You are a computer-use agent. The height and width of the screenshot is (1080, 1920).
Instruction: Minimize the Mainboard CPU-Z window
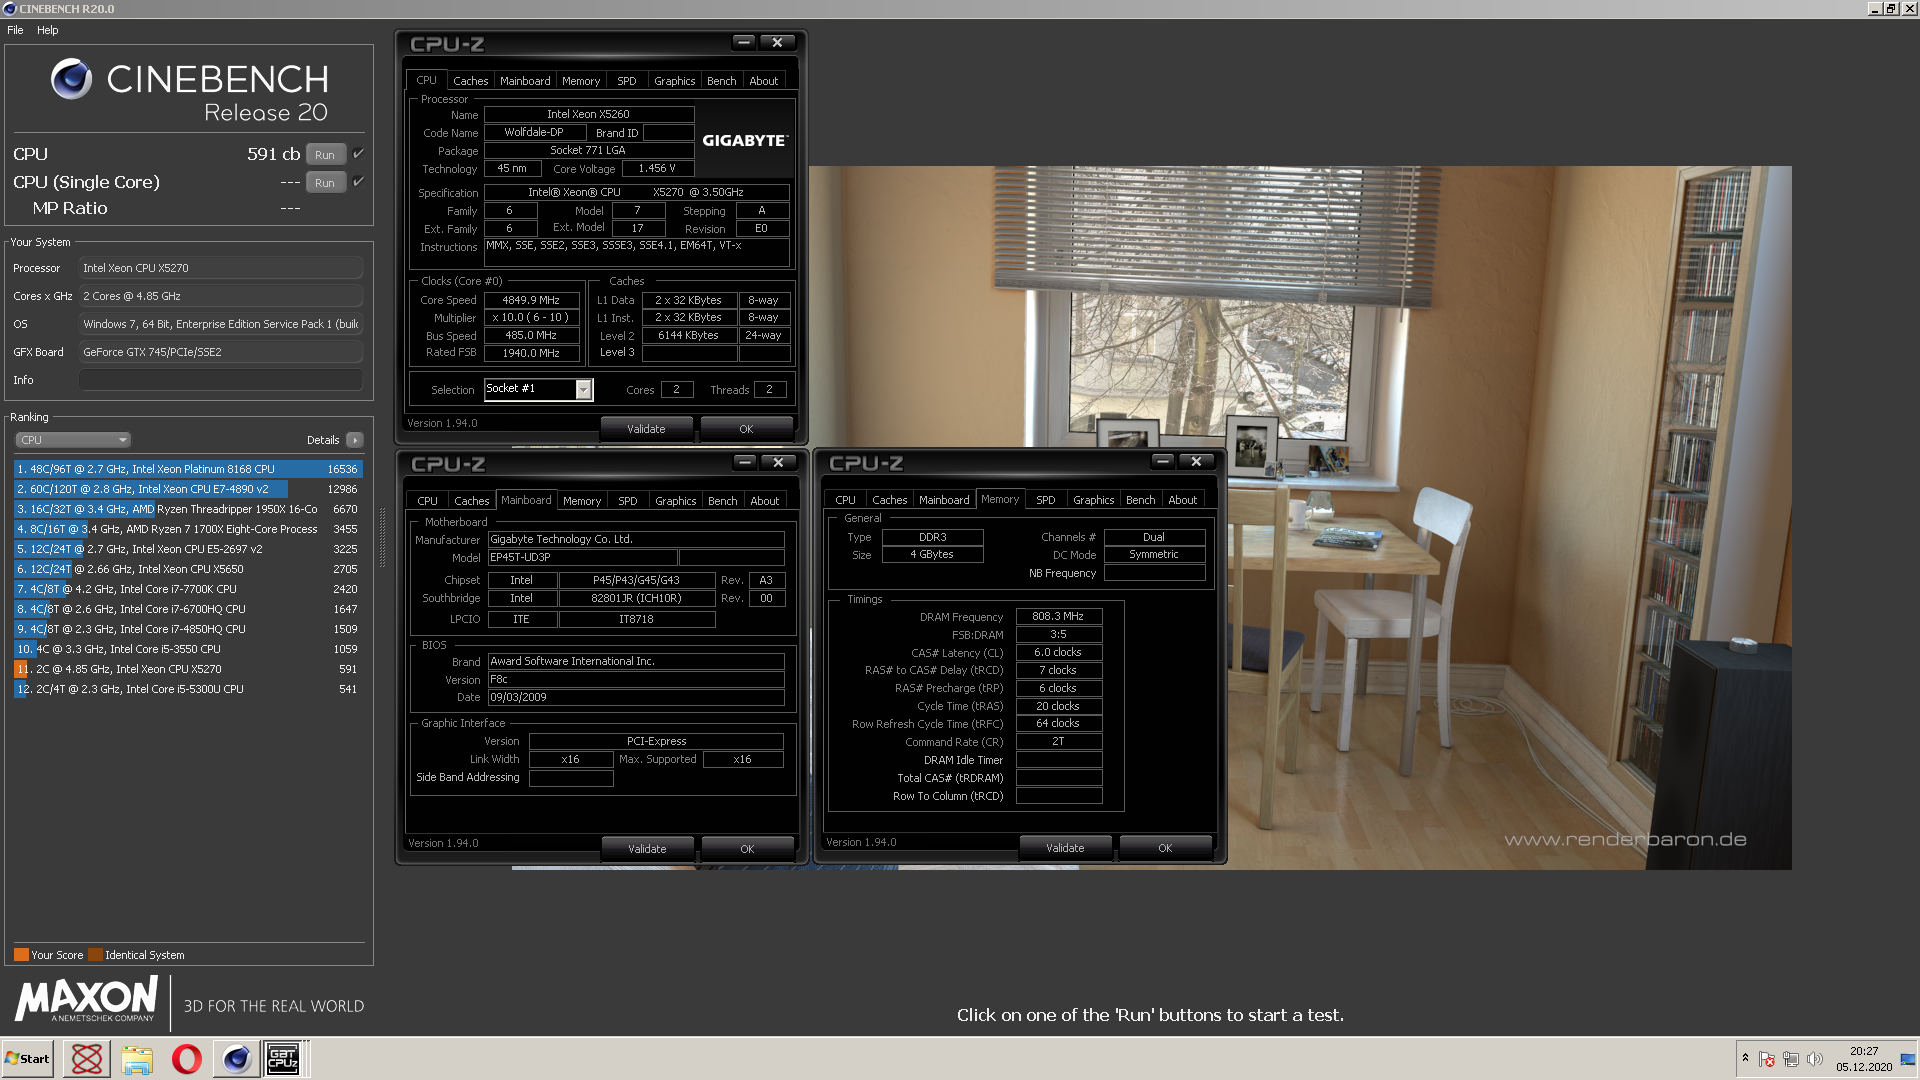pyautogui.click(x=744, y=462)
